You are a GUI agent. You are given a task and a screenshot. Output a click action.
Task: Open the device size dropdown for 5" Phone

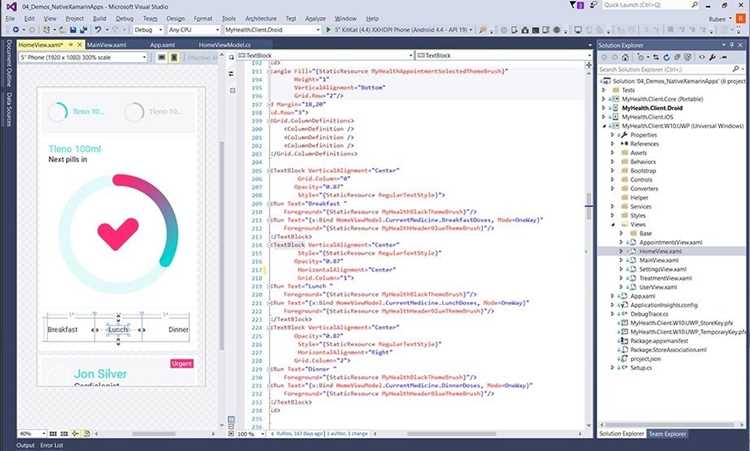click(x=83, y=57)
